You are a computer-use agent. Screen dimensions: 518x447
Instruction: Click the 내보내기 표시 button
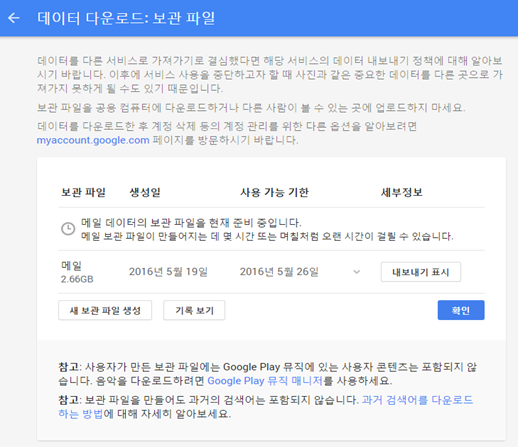[x=421, y=272]
